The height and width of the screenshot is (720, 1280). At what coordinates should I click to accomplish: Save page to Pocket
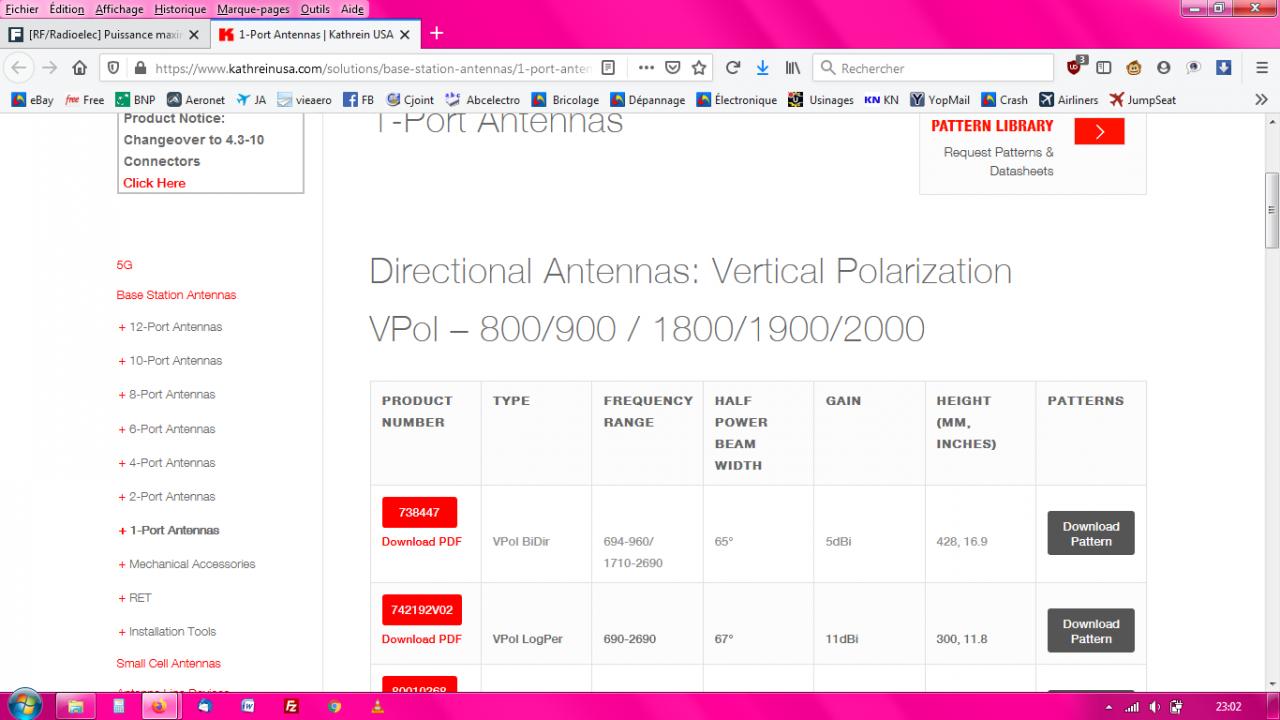tap(673, 68)
